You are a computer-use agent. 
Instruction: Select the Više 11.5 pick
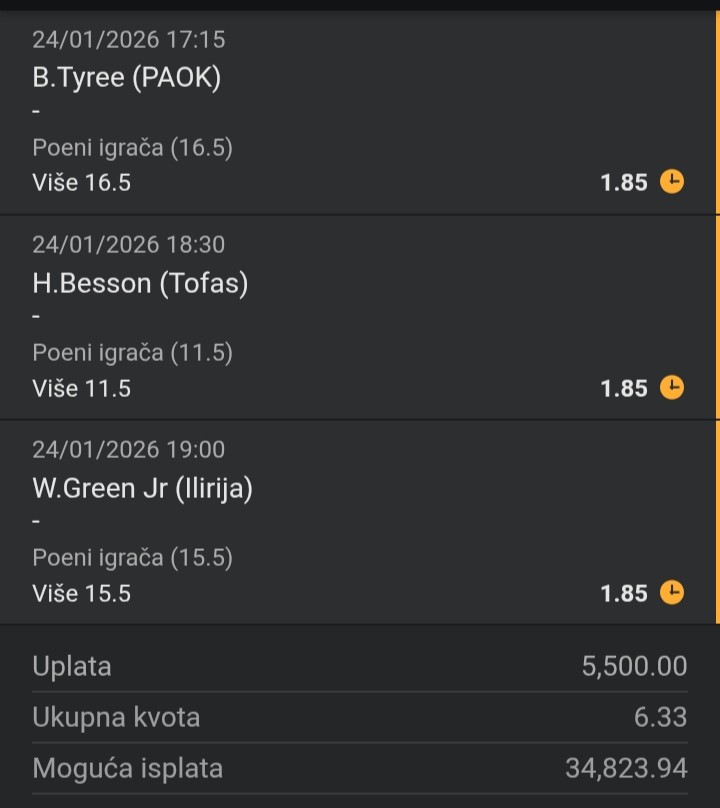(x=82, y=388)
